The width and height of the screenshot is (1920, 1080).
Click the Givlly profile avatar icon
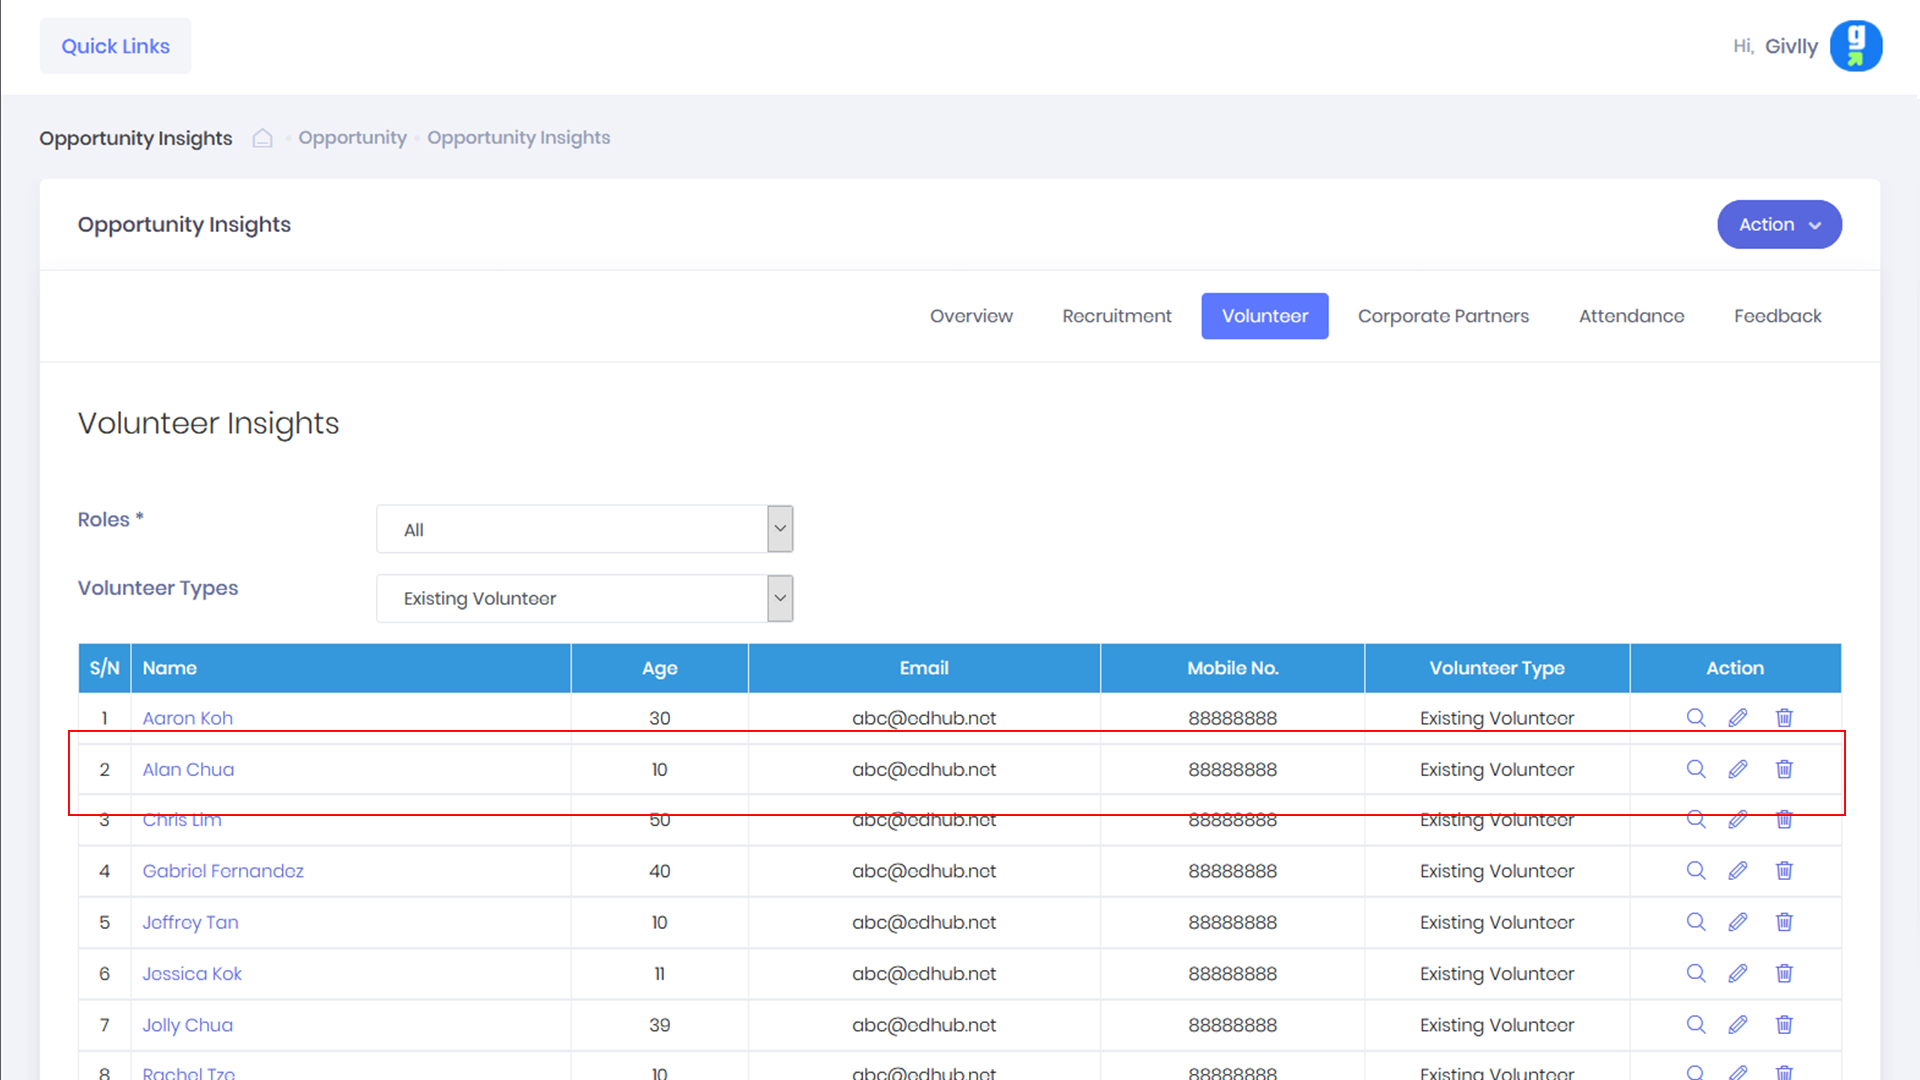[x=1856, y=46]
